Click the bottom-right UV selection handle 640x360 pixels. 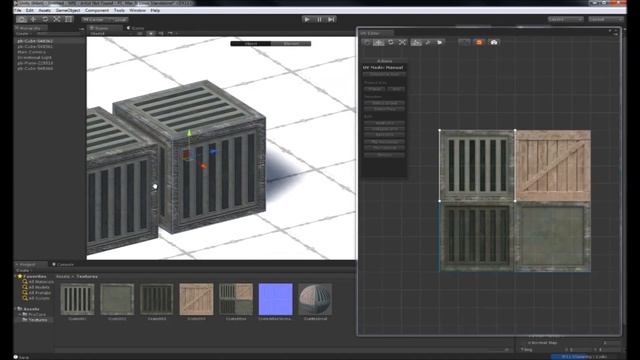coord(515,201)
